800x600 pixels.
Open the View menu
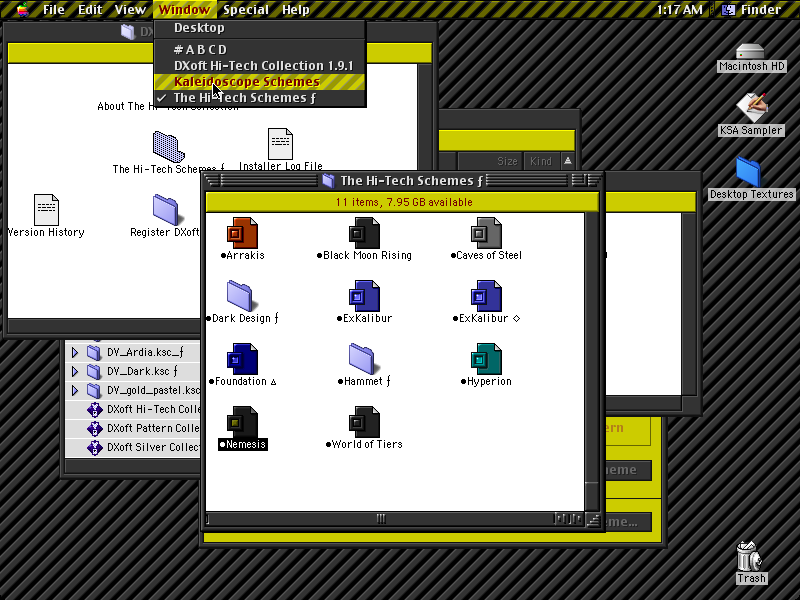[x=130, y=9]
